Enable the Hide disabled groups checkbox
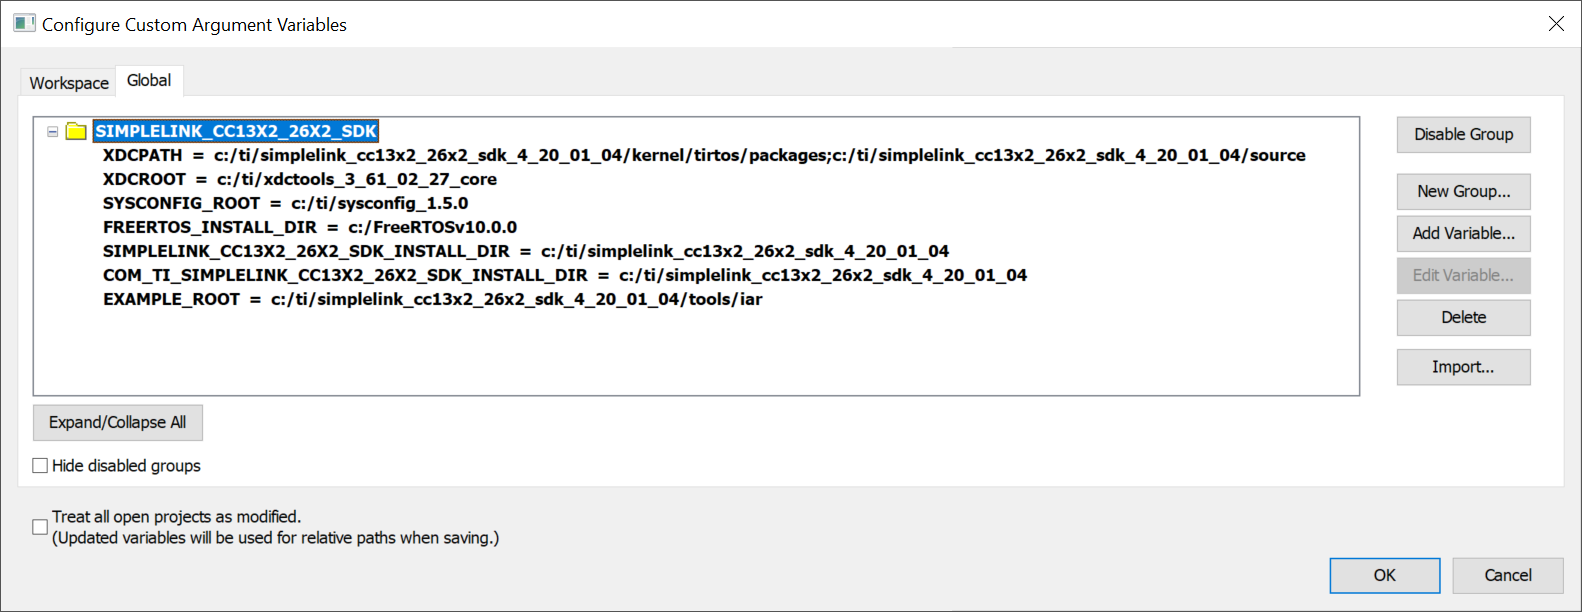Screen dimensions: 1582x612 40,465
